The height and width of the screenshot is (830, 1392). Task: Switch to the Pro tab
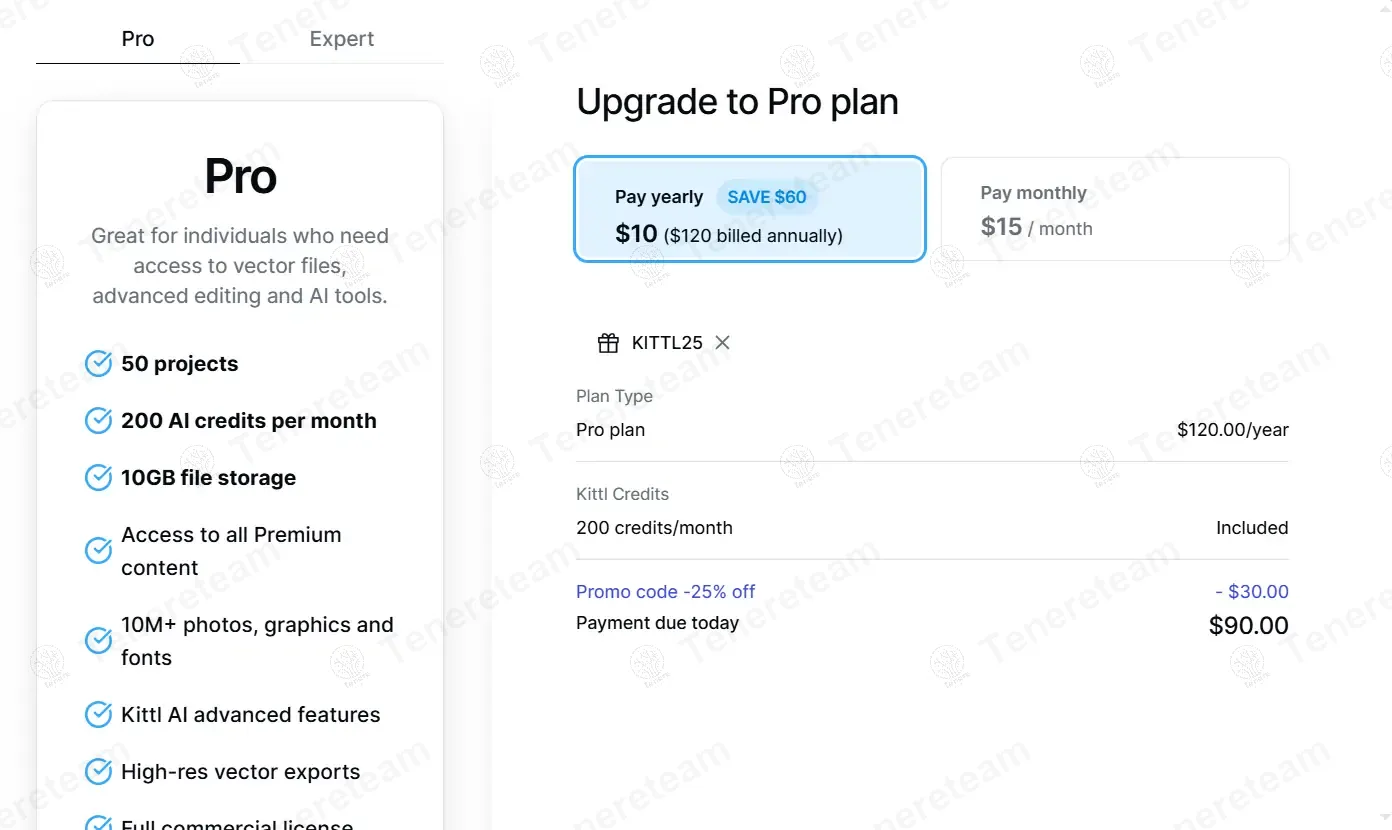(x=138, y=39)
